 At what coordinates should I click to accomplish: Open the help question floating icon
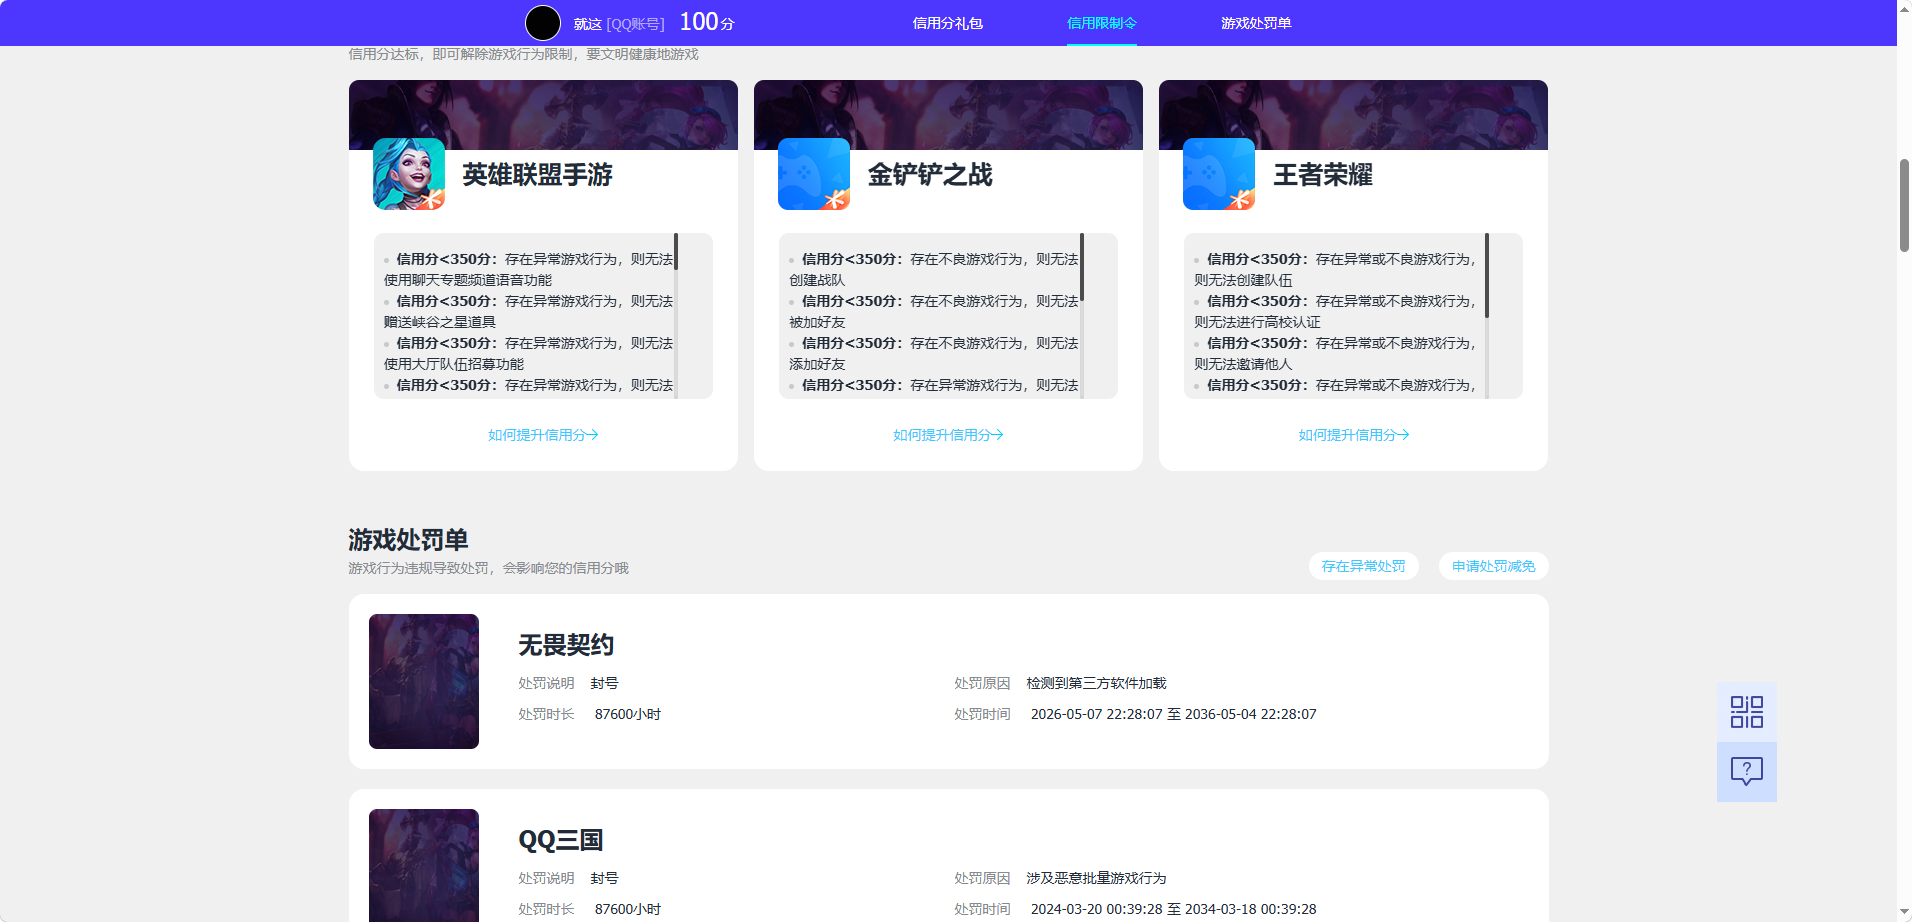(x=1747, y=772)
